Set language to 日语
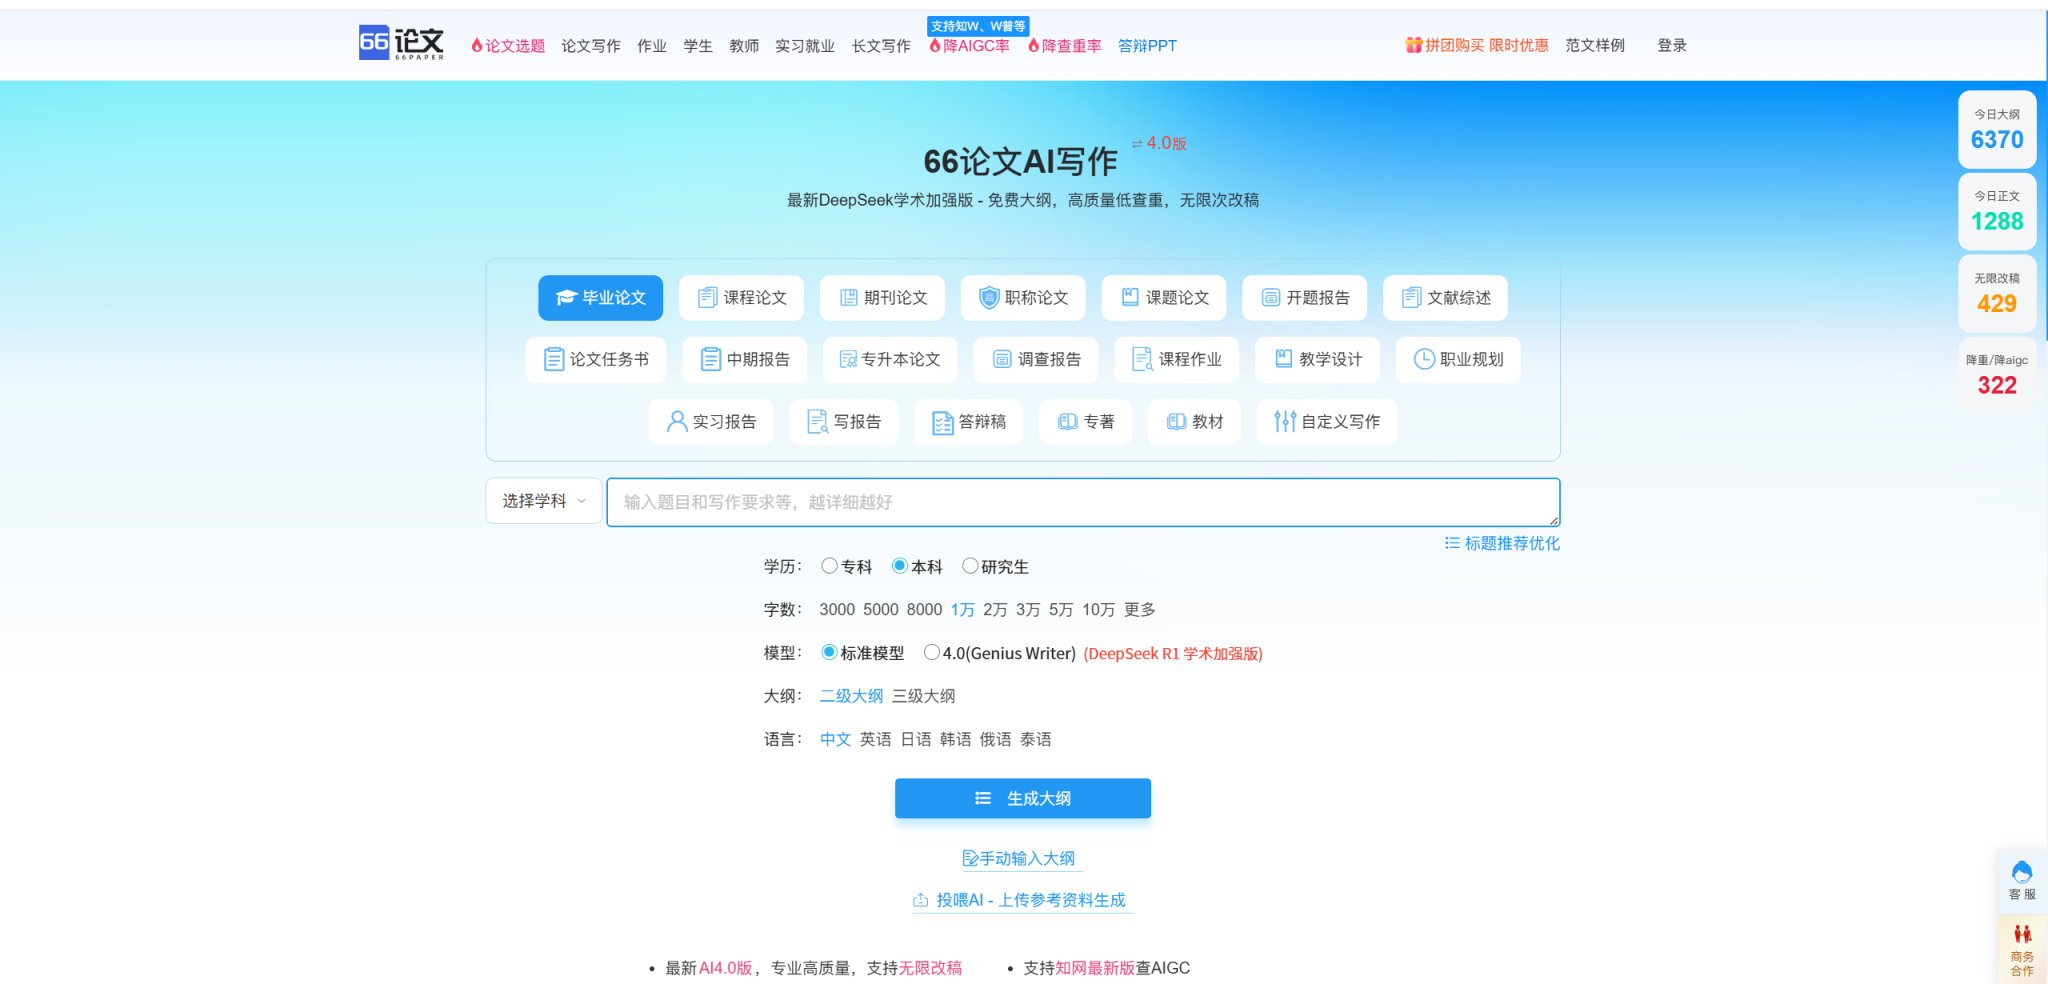This screenshot has width=2048, height=984. pyautogui.click(x=916, y=740)
